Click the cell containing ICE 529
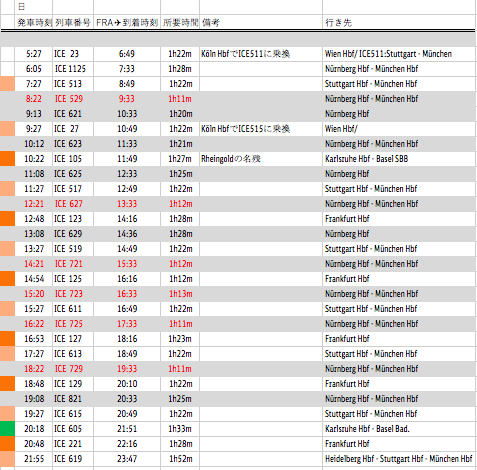The height and width of the screenshot is (470, 477). pyautogui.click(x=73, y=99)
